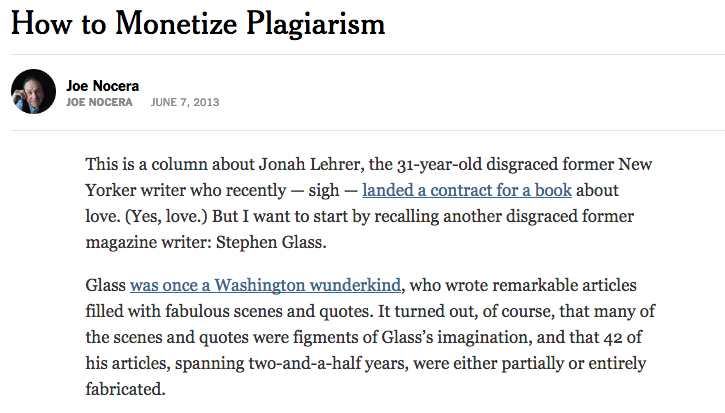This screenshot has width=725, height=413.
Task: Click the word 'Glass' starting the second paragraph
Action: coord(105,285)
